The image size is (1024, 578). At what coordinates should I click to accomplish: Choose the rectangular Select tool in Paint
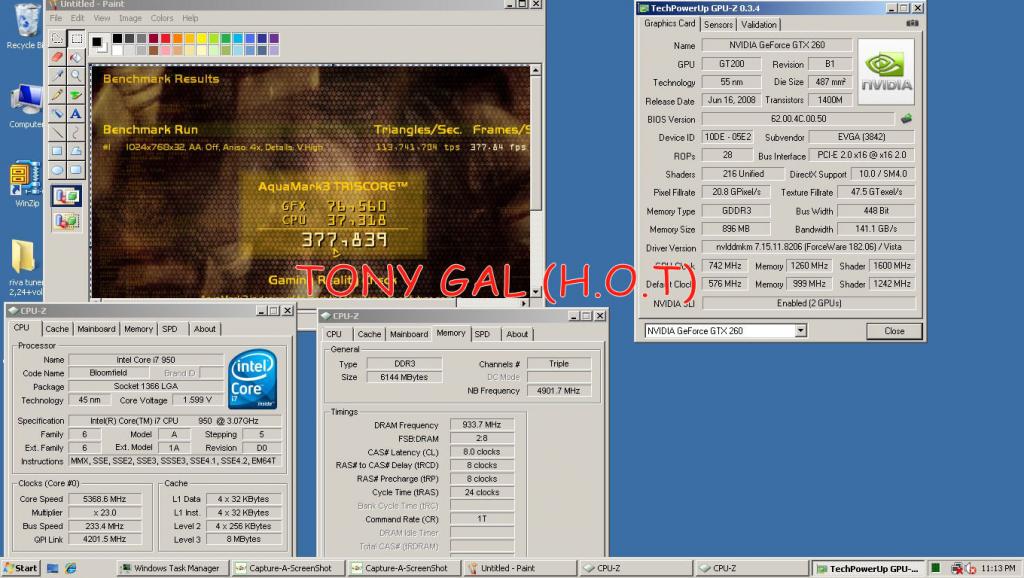point(76,39)
